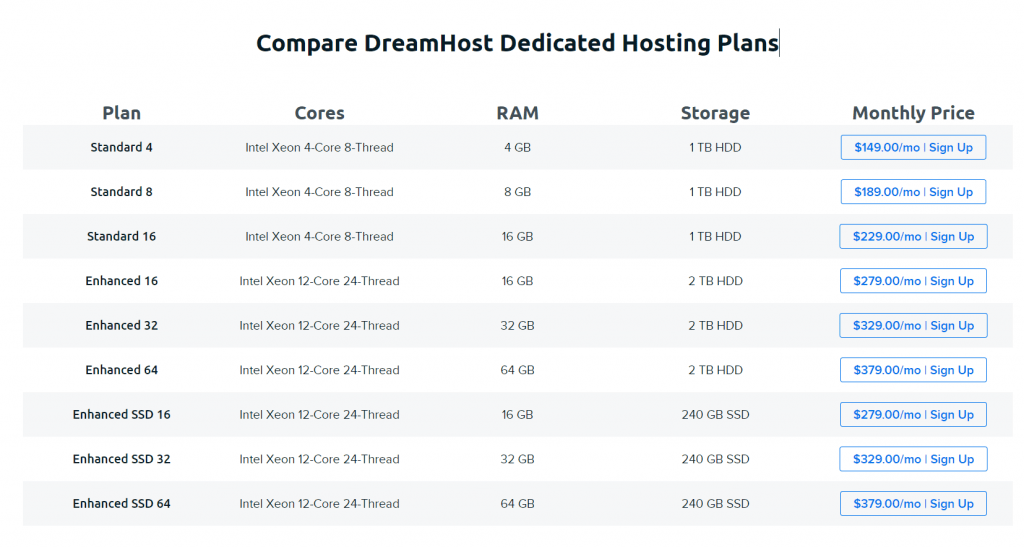
Task: Sign up for the Enhanced 64 plan
Action: click(913, 370)
